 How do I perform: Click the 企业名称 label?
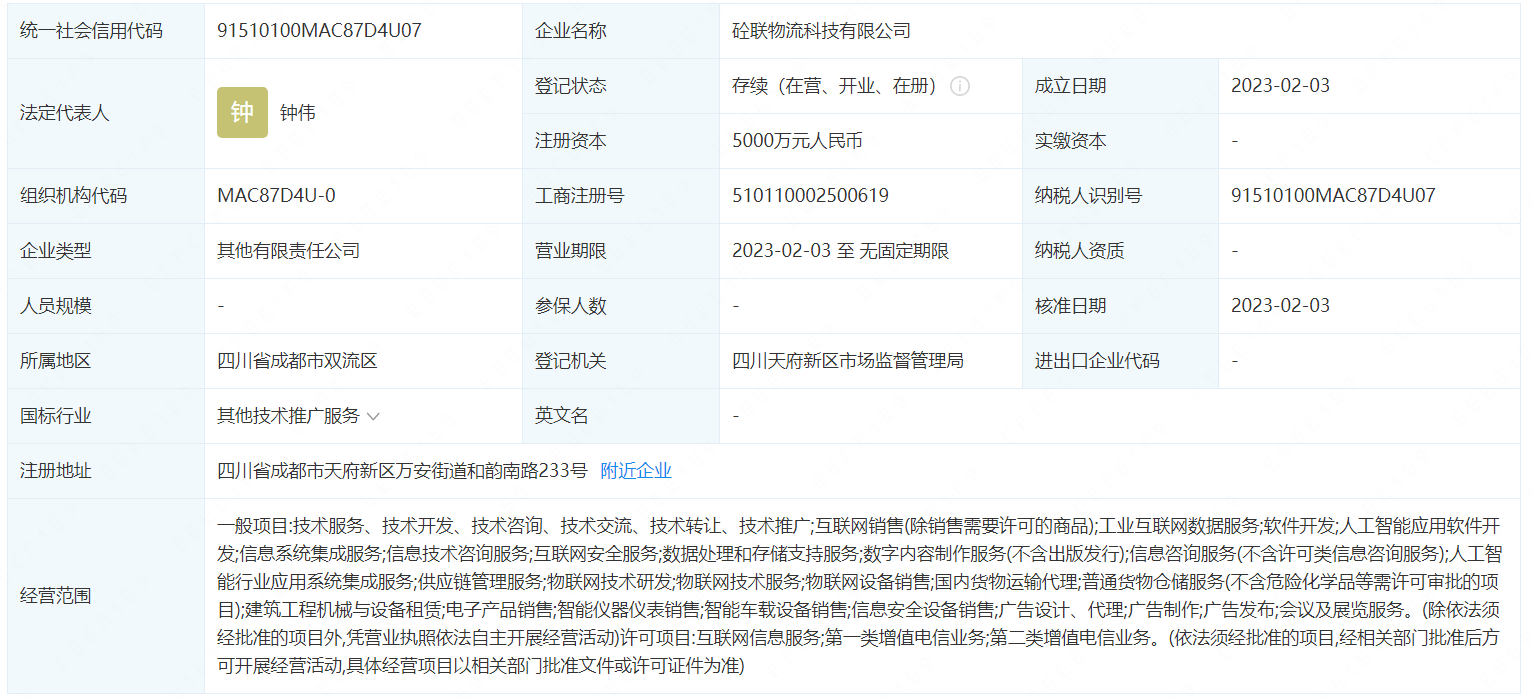(x=571, y=31)
